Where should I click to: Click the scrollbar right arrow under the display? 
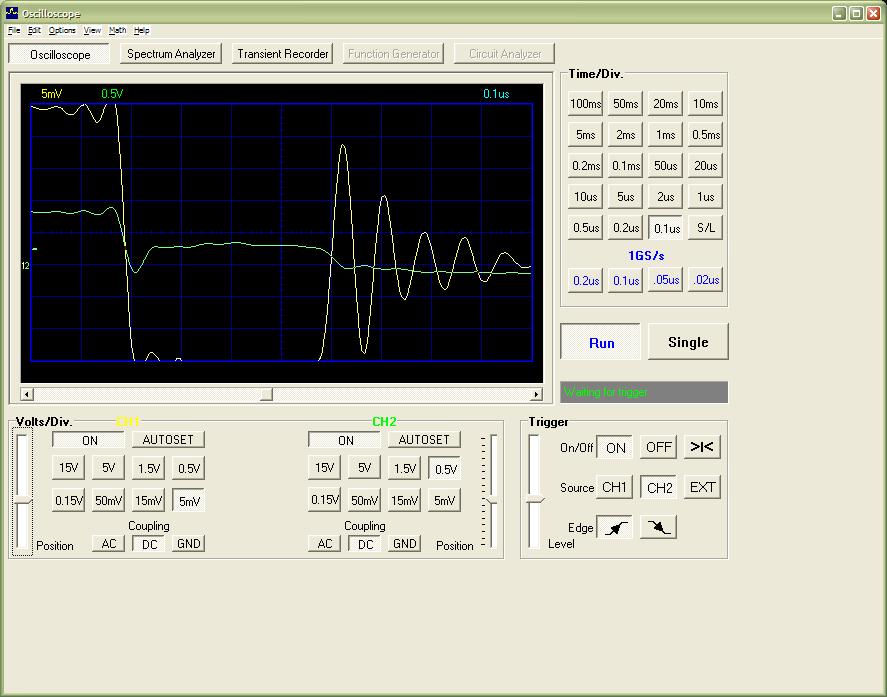point(536,394)
